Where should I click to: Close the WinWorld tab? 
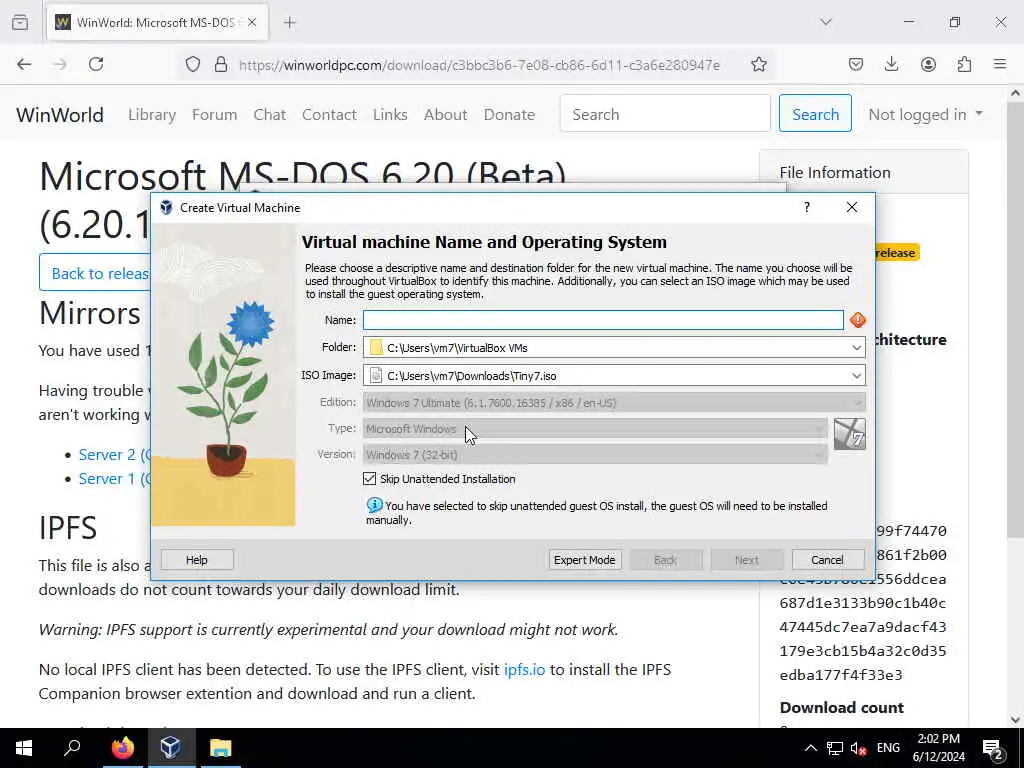coord(252,22)
